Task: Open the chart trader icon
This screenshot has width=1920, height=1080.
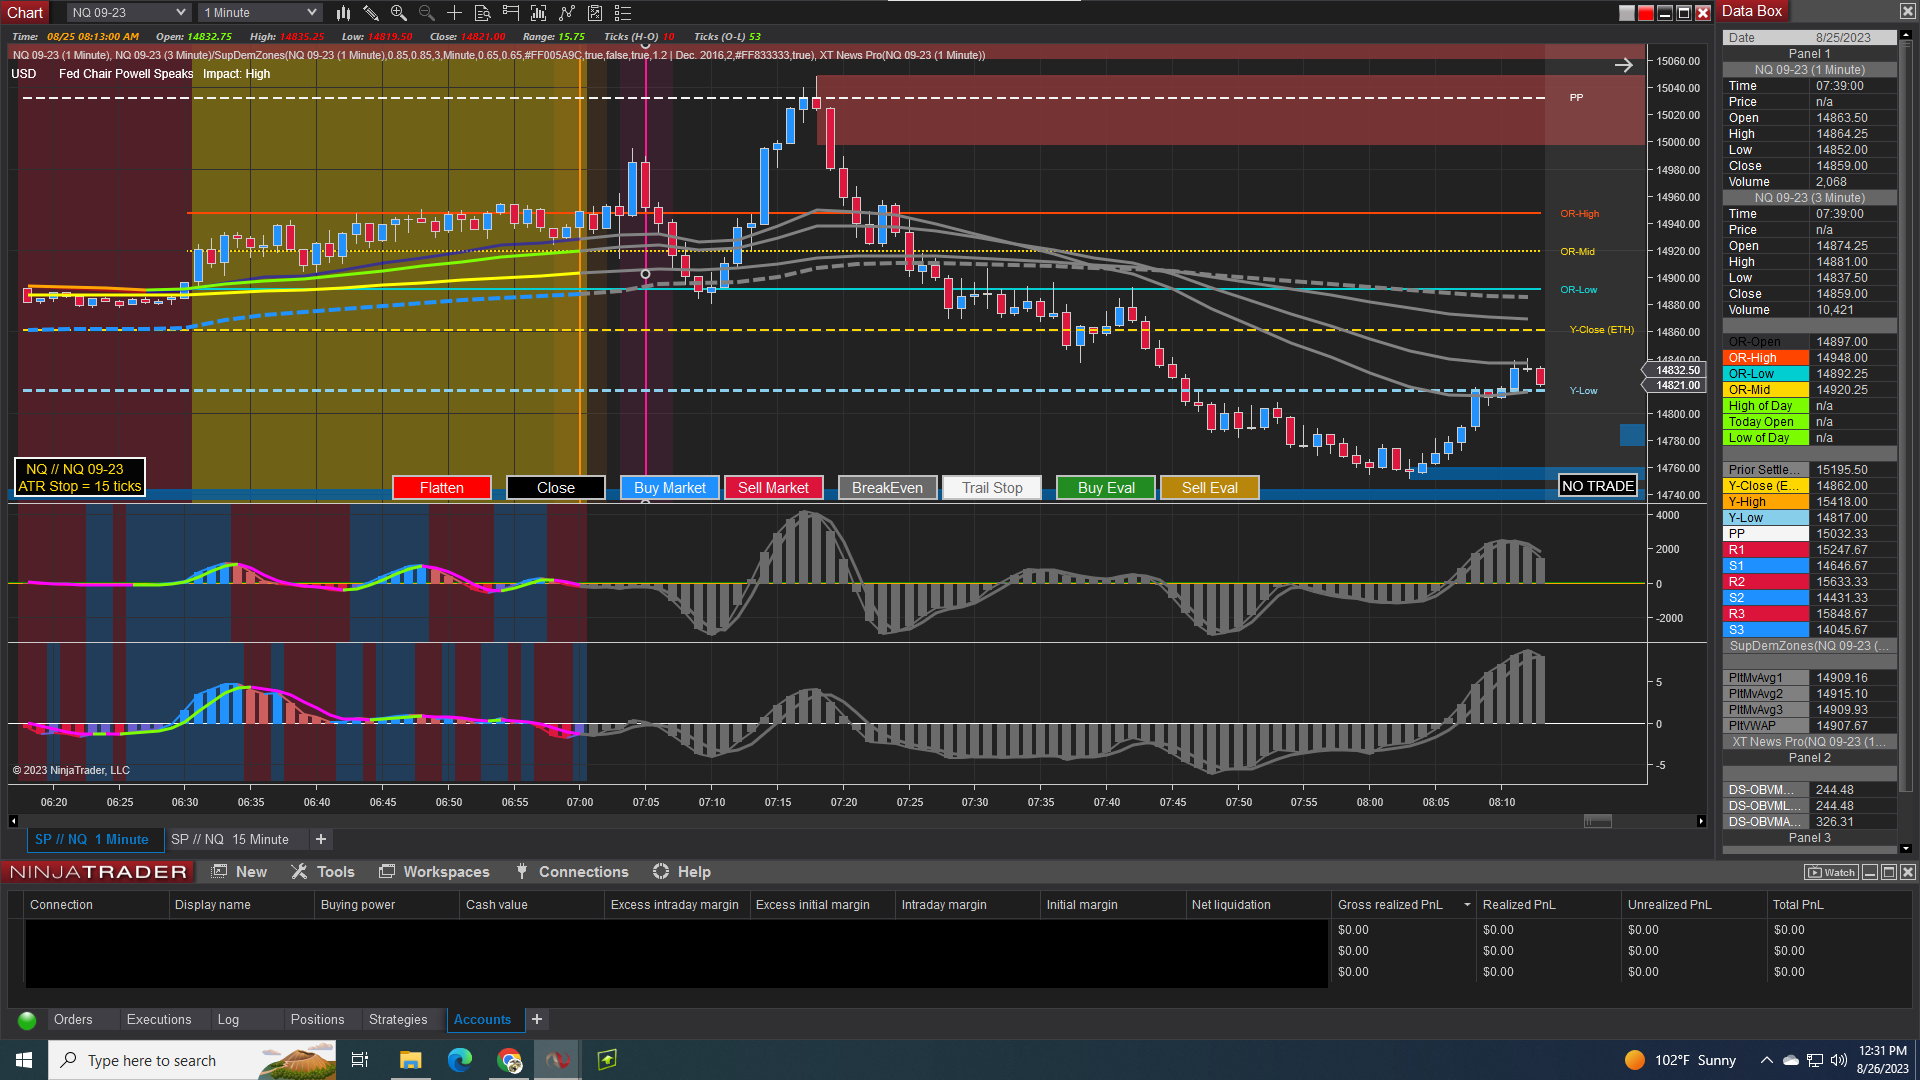Action: [x=511, y=13]
